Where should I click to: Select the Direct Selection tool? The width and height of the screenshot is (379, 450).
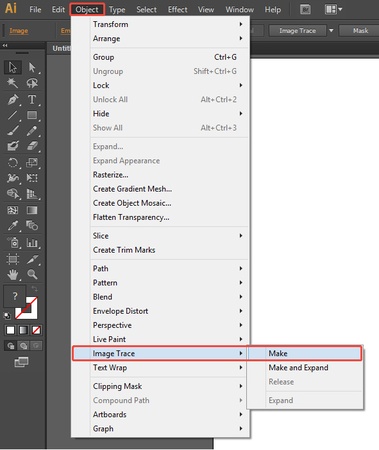(32, 67)
